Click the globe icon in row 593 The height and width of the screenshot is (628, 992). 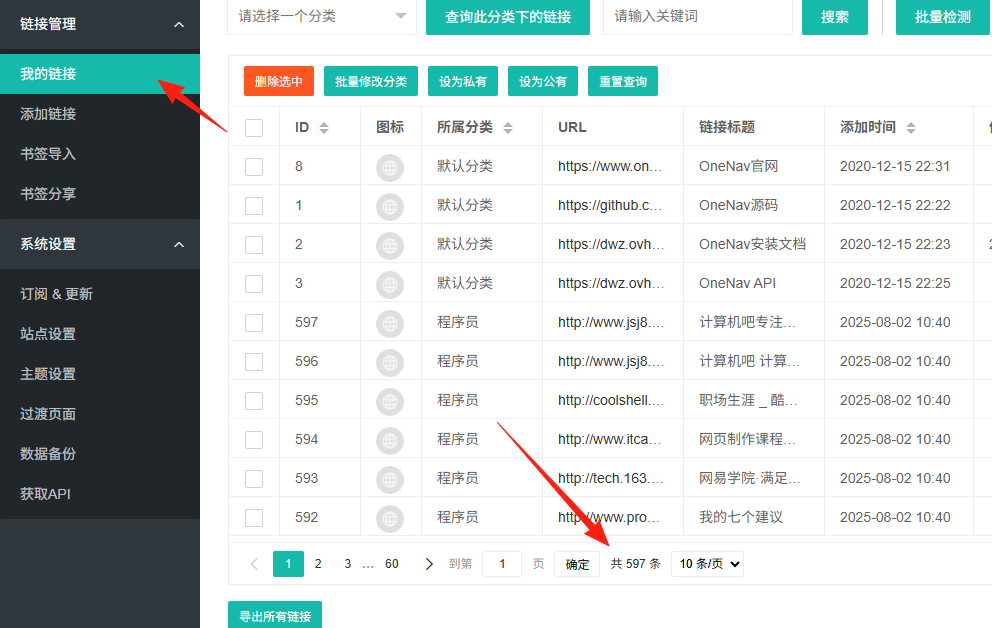(x=390, y=479)
